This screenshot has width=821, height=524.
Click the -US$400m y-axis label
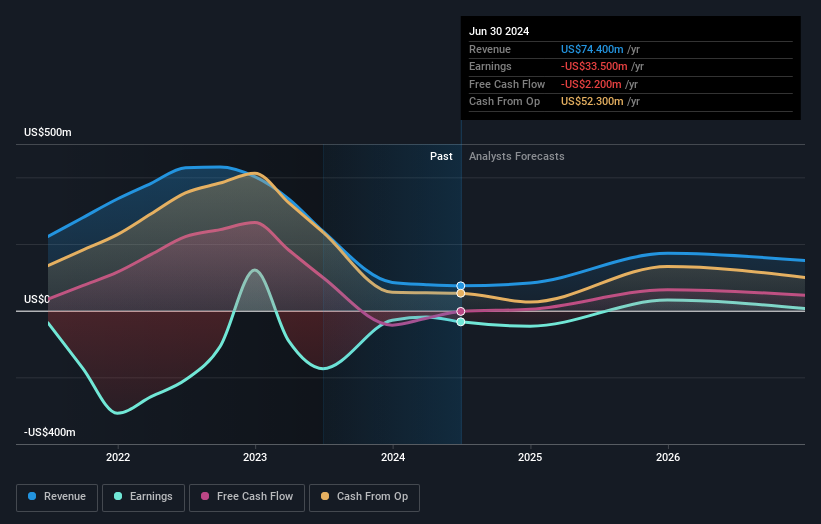click(50, 432)
